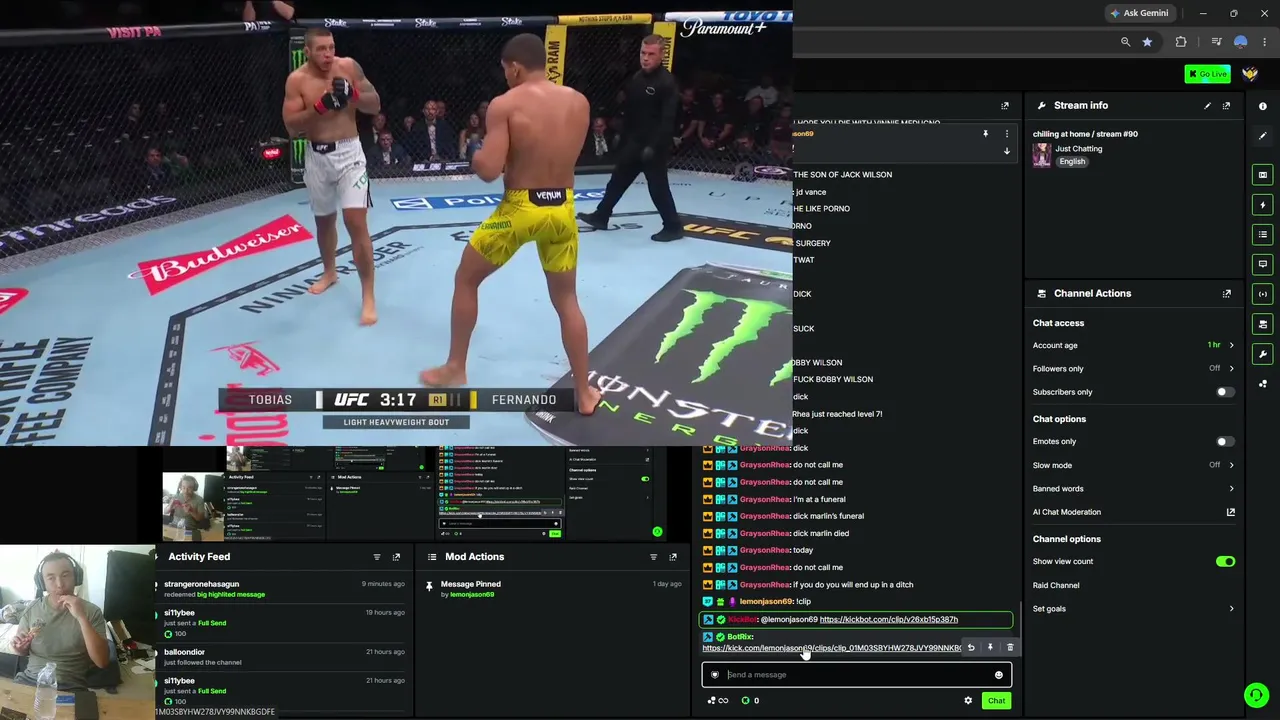
Task: Click the info icon in the right sidebar
Action: click(x=1263, y=106)
